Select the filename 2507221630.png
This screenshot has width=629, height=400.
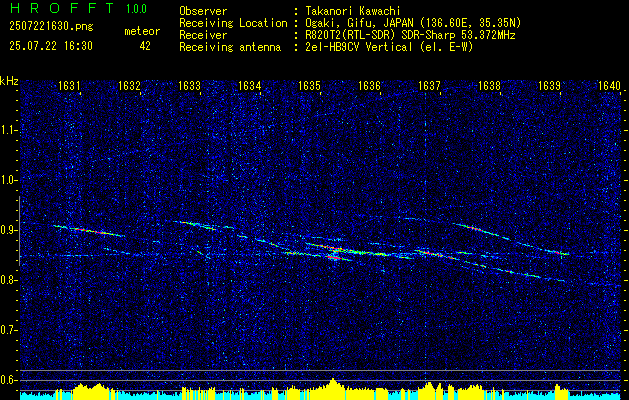coord(51,27)
